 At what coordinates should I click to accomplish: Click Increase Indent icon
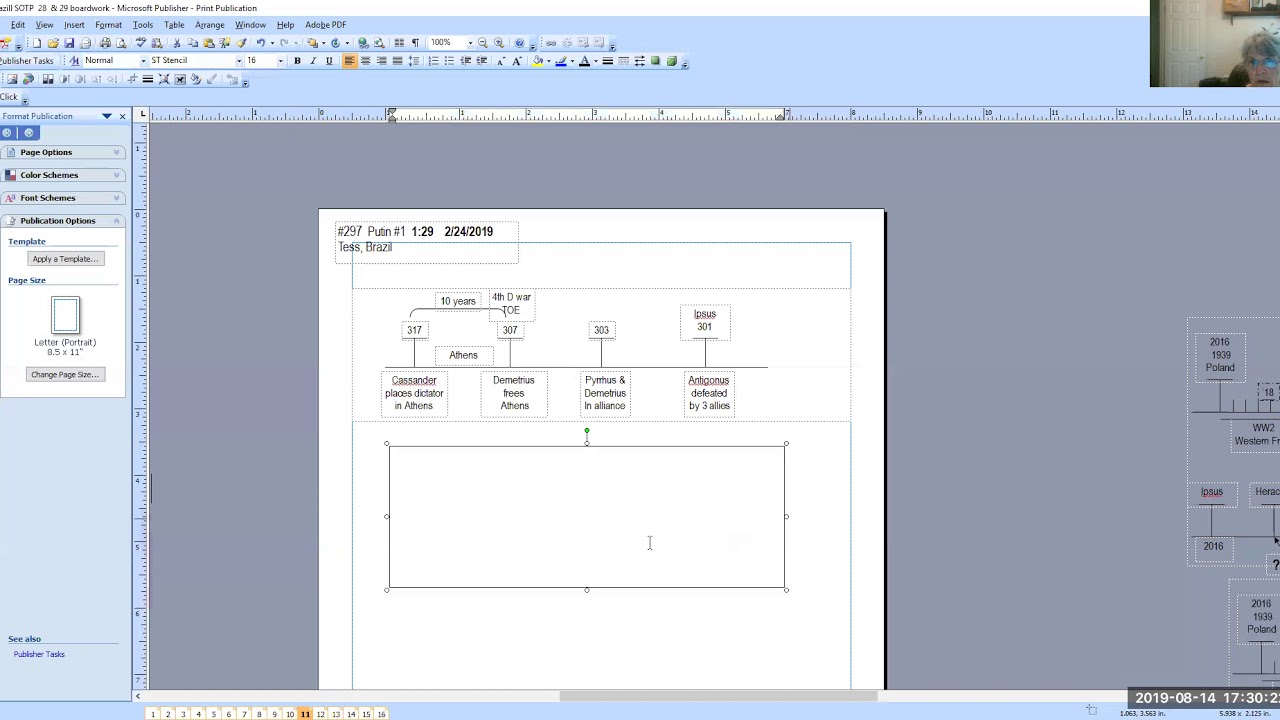point(481,61)
